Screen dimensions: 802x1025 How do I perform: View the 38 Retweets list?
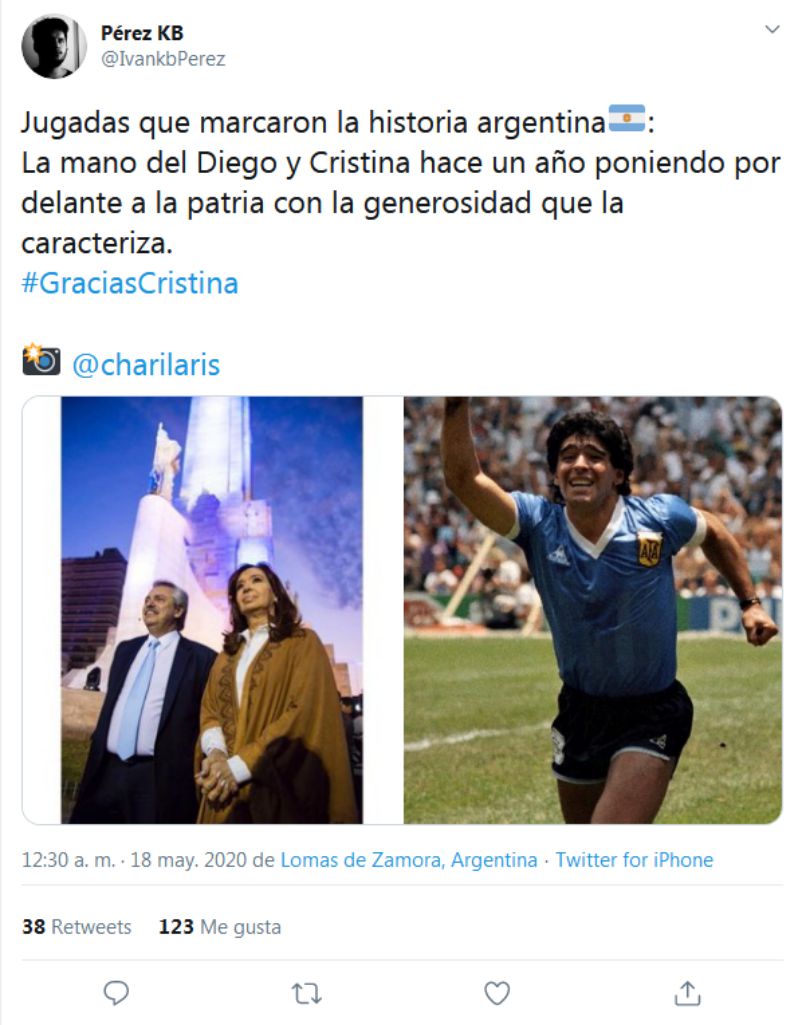point(76,927)
